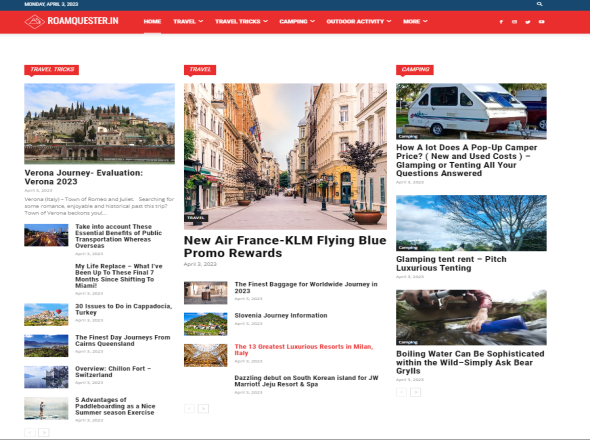Click the Travel tag on the street photo
590x440 pixels.
[196, 218]
